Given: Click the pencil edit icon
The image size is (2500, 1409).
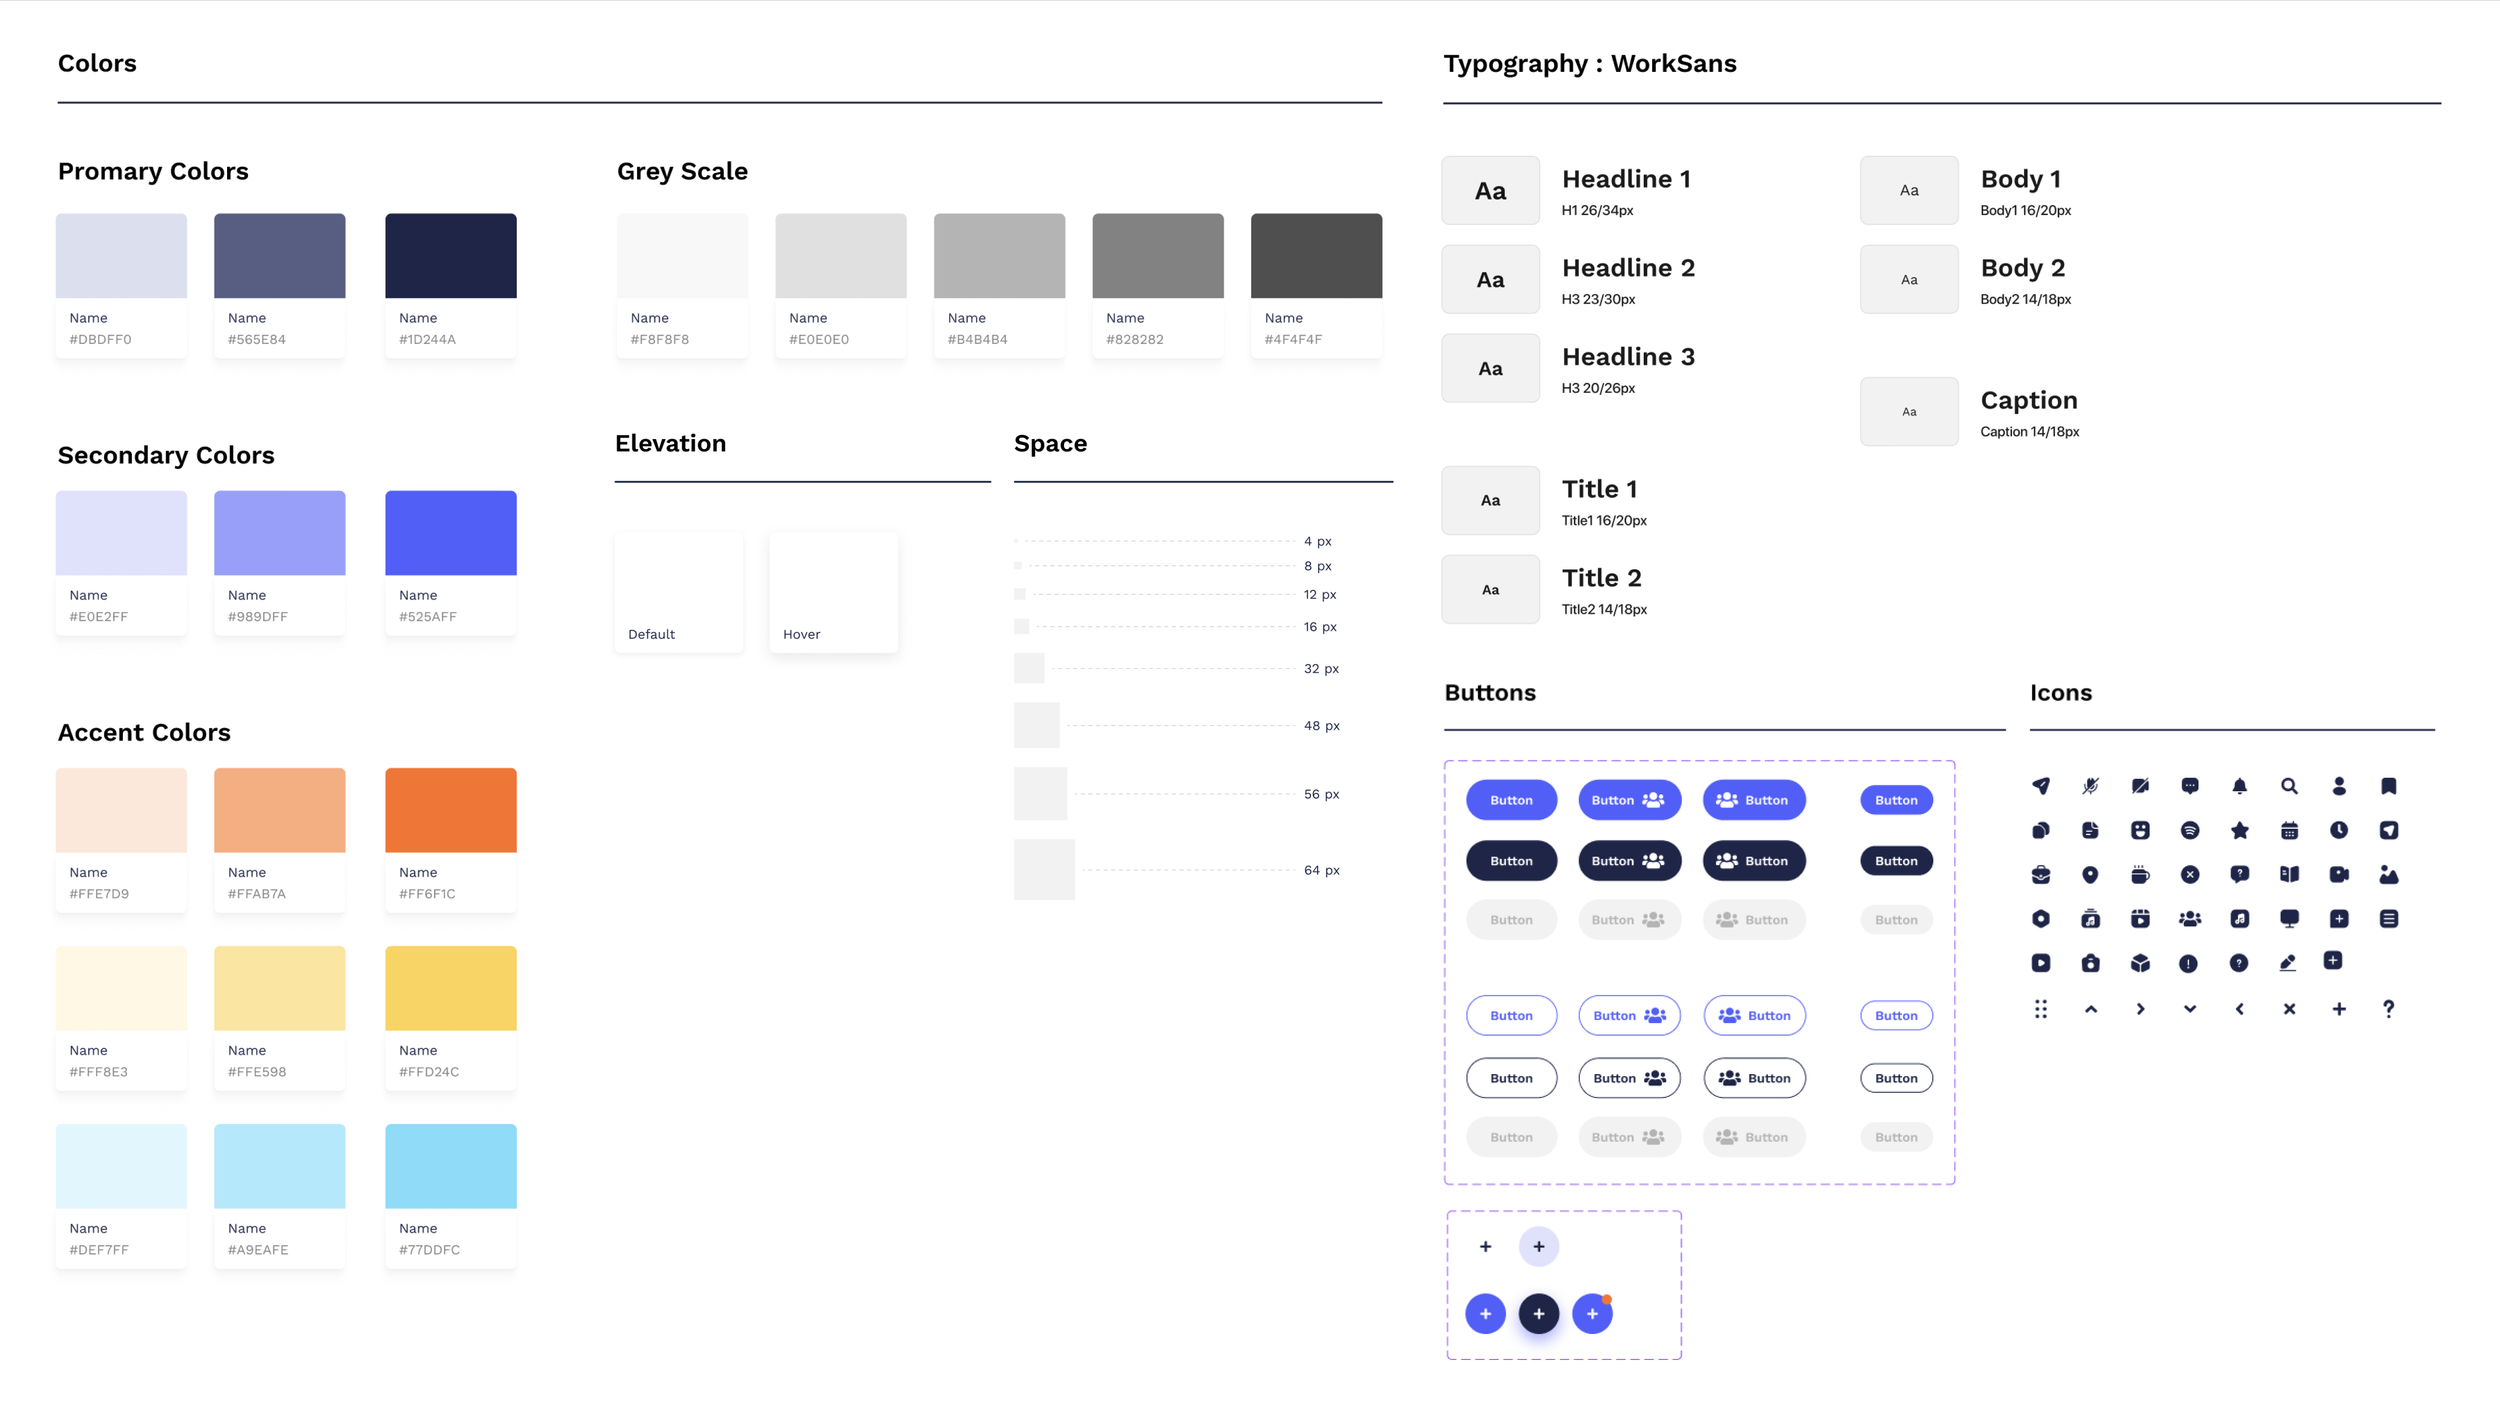Looking at the screenshot, I should pyautogui.click(x=2288, y=963).
